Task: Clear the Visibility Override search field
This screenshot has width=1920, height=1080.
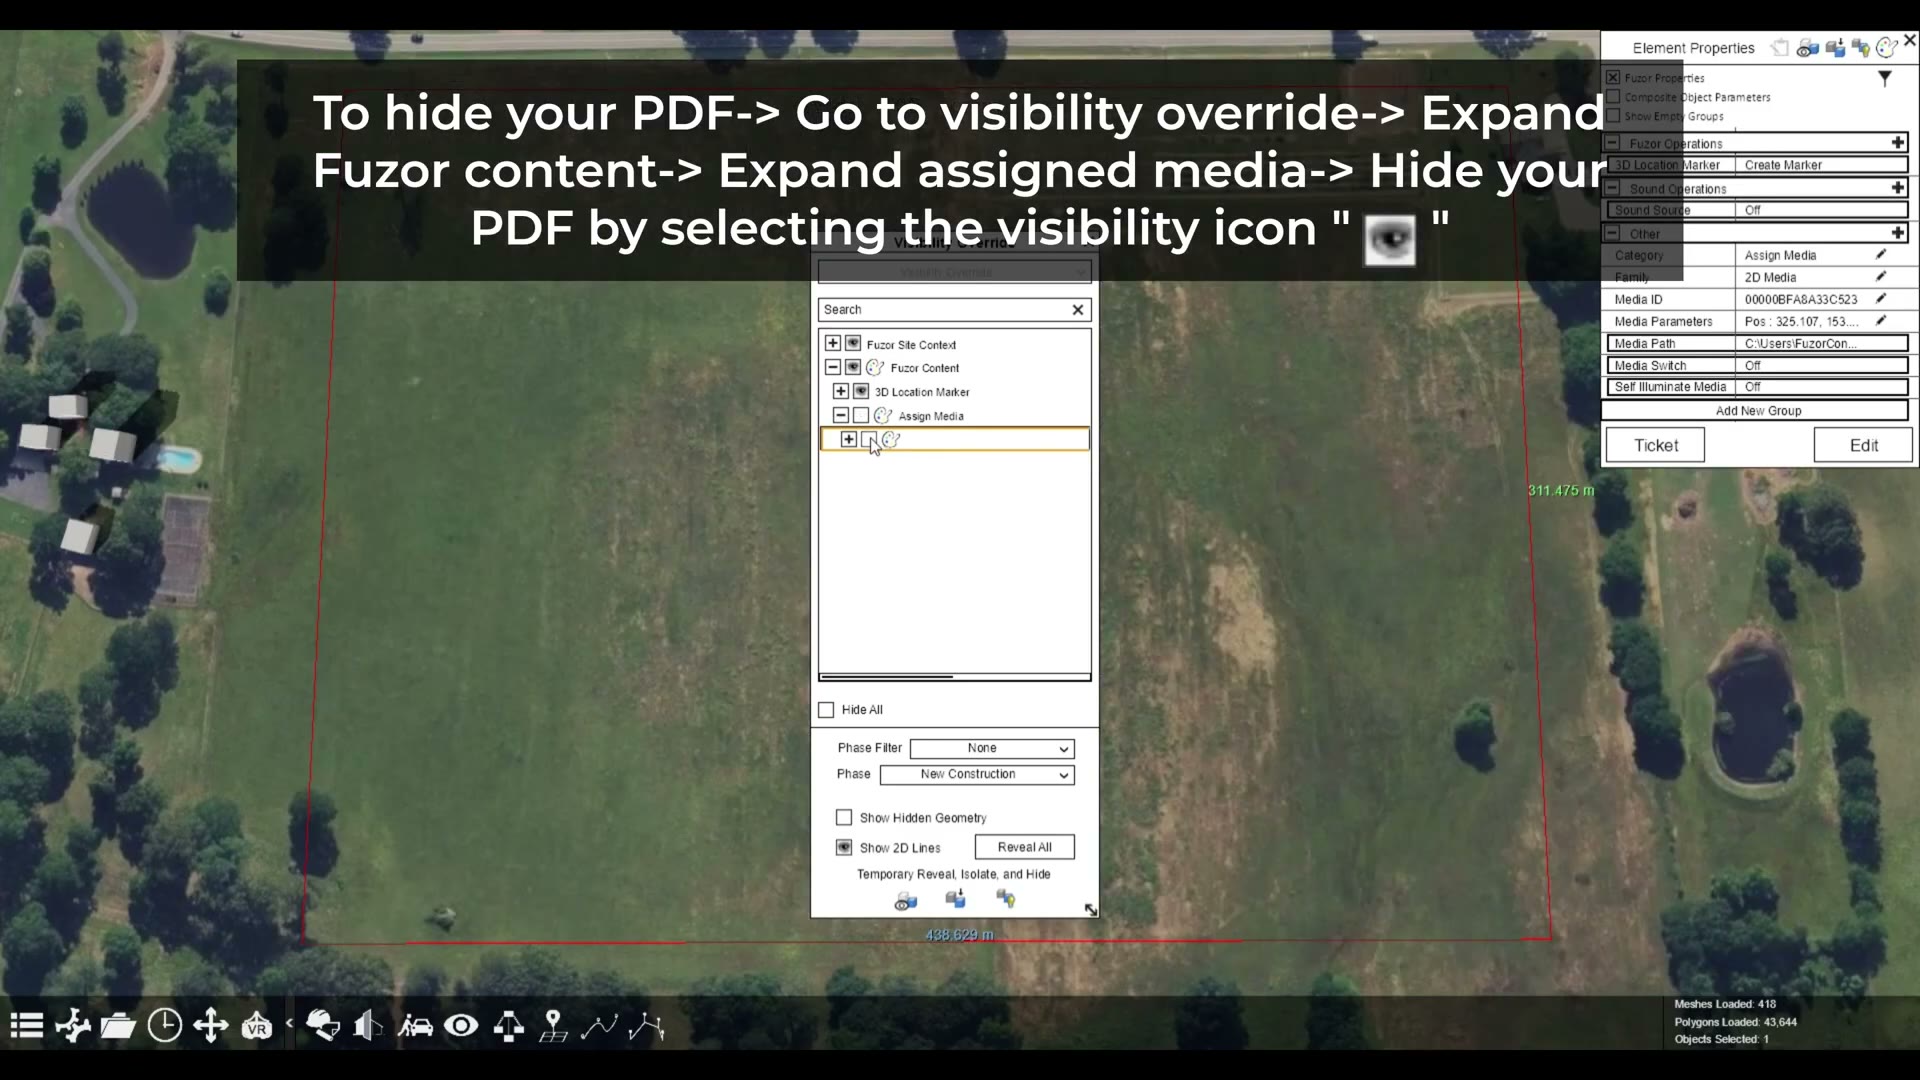Action: click(1078, 310)
